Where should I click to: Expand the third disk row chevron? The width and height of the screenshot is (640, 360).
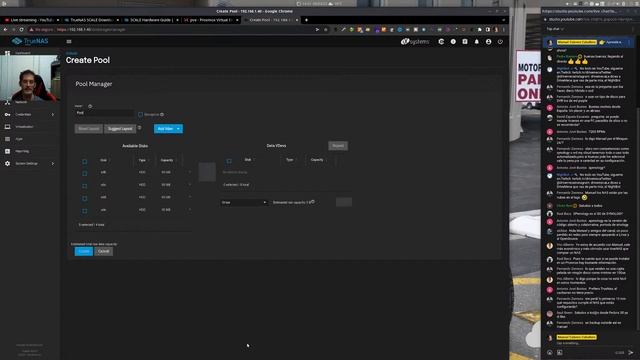(189, 197)
